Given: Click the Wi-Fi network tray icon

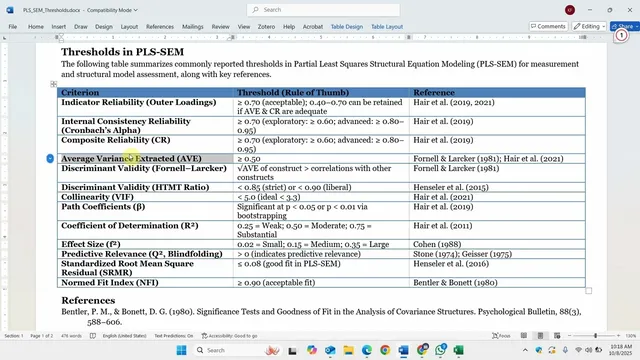Looking at the screenshot, I should [578, 350].
